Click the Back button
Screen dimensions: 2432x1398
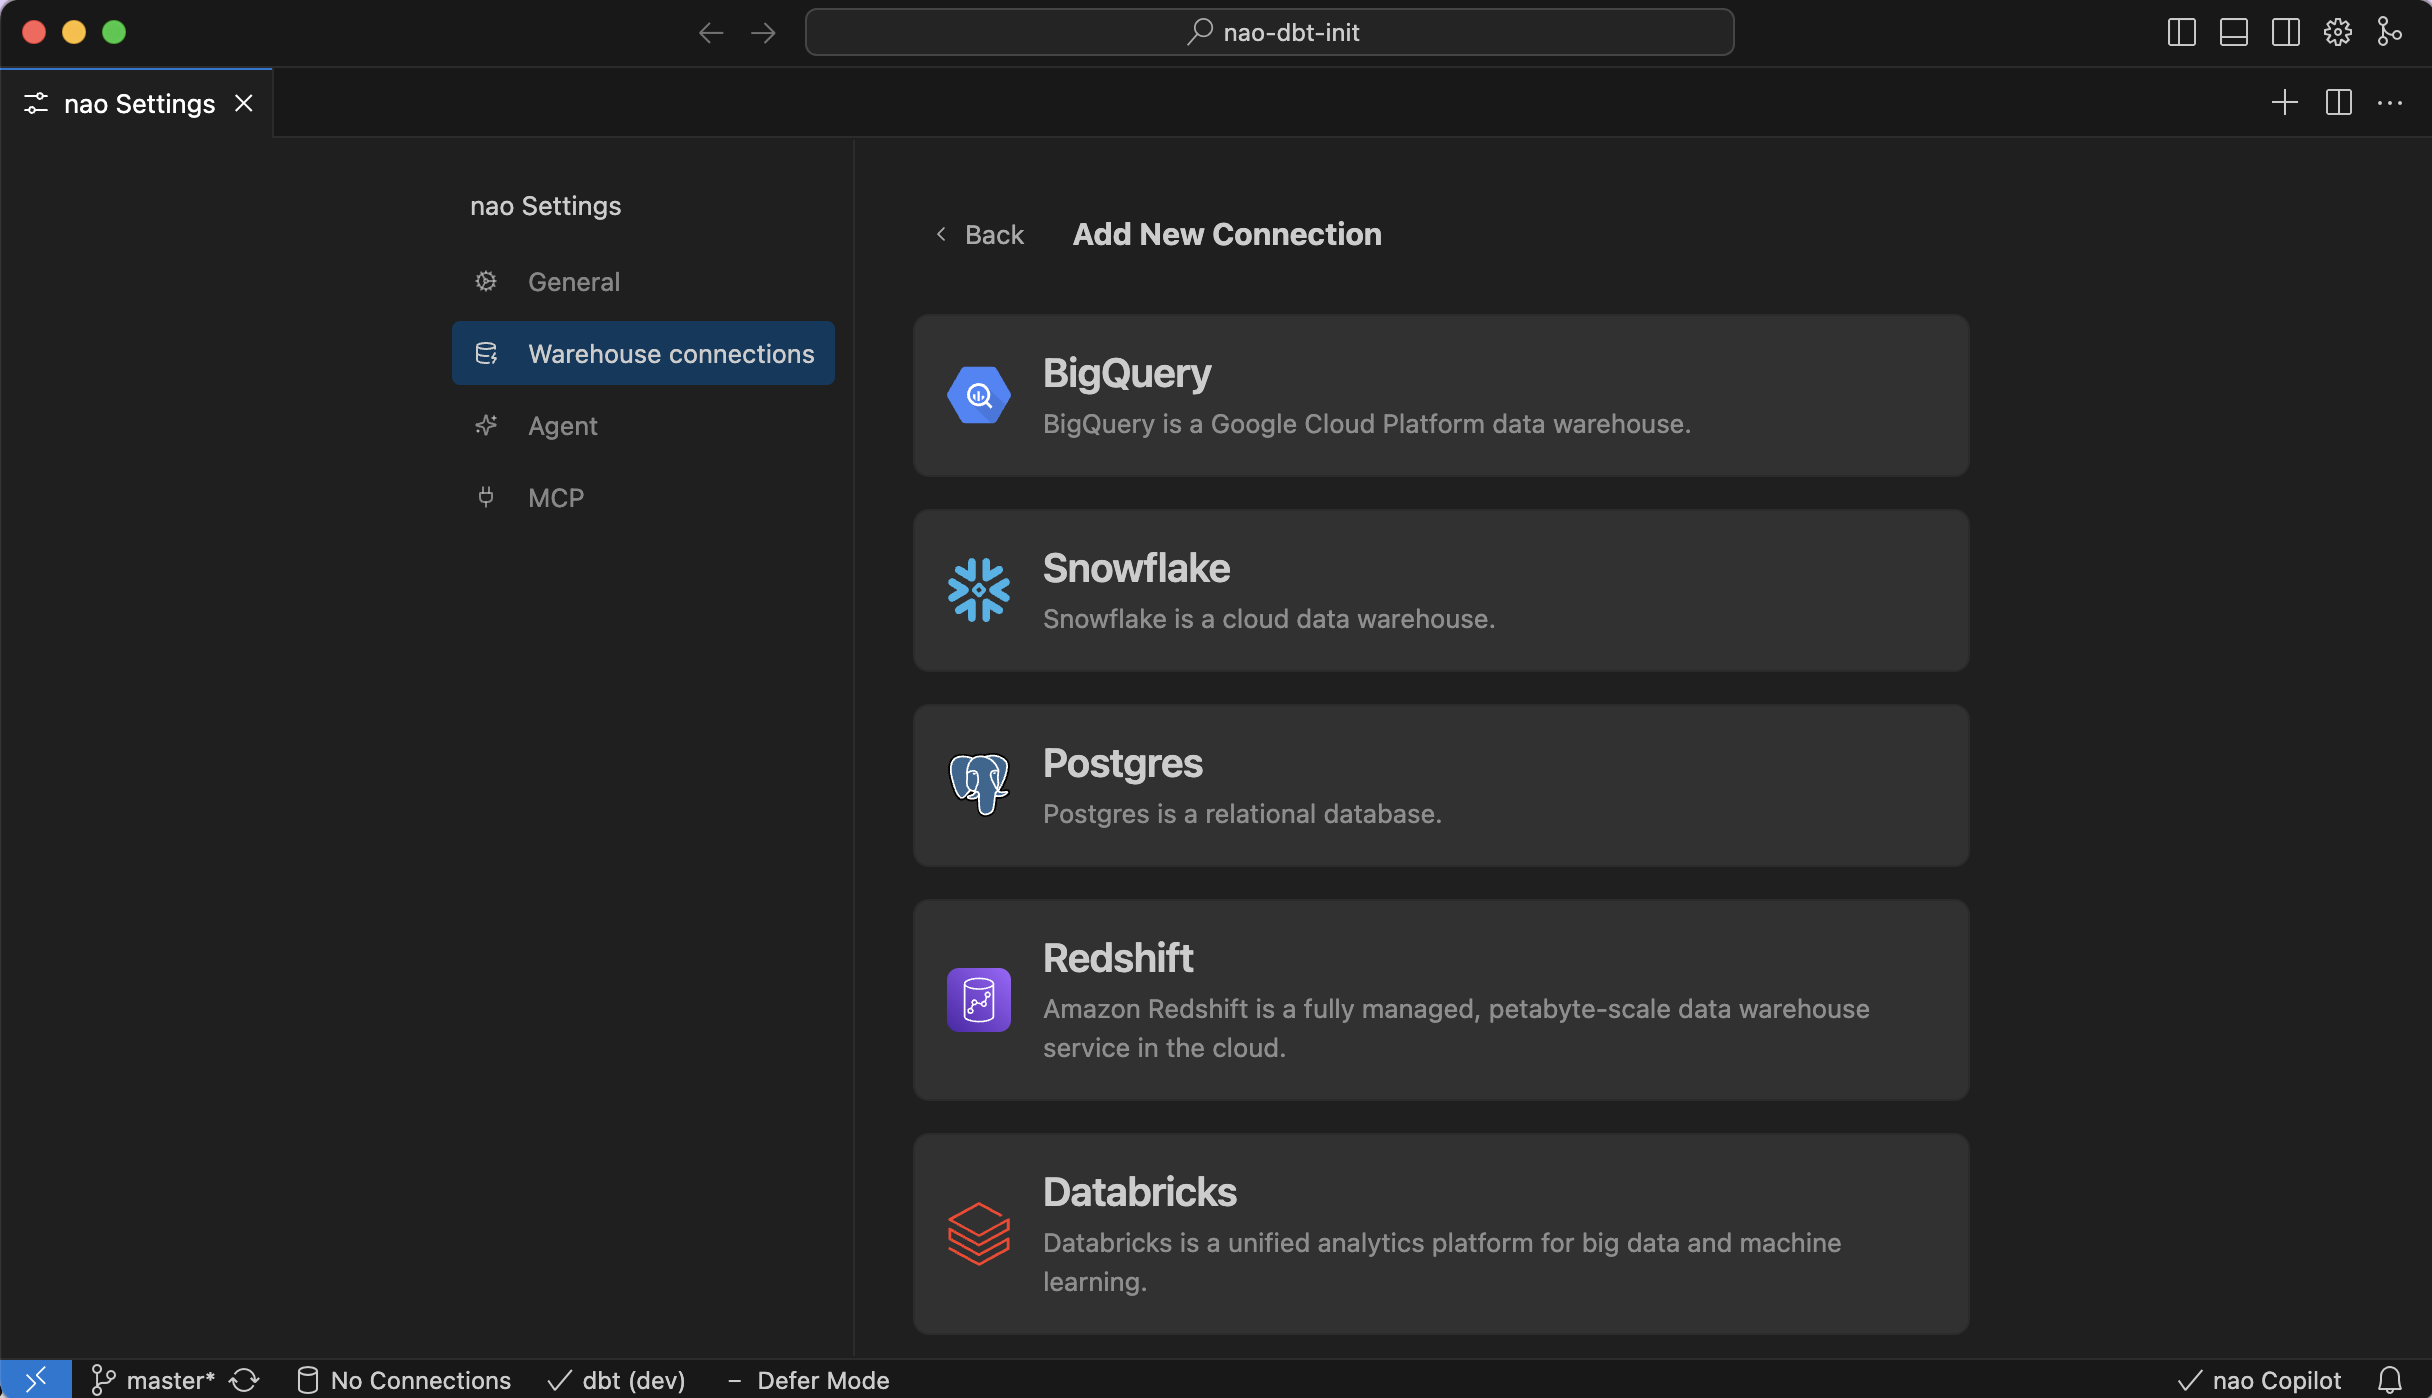pyautogui.click(x=980, y=234)
